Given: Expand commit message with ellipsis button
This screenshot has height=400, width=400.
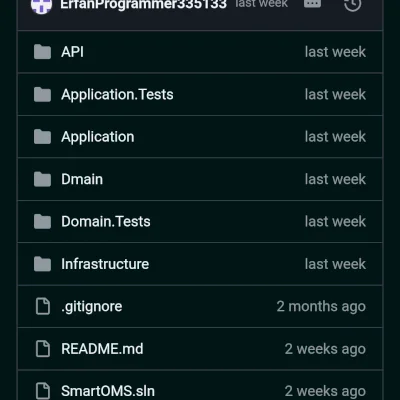Looking at the screenshot, I should (x=312, y=3).
